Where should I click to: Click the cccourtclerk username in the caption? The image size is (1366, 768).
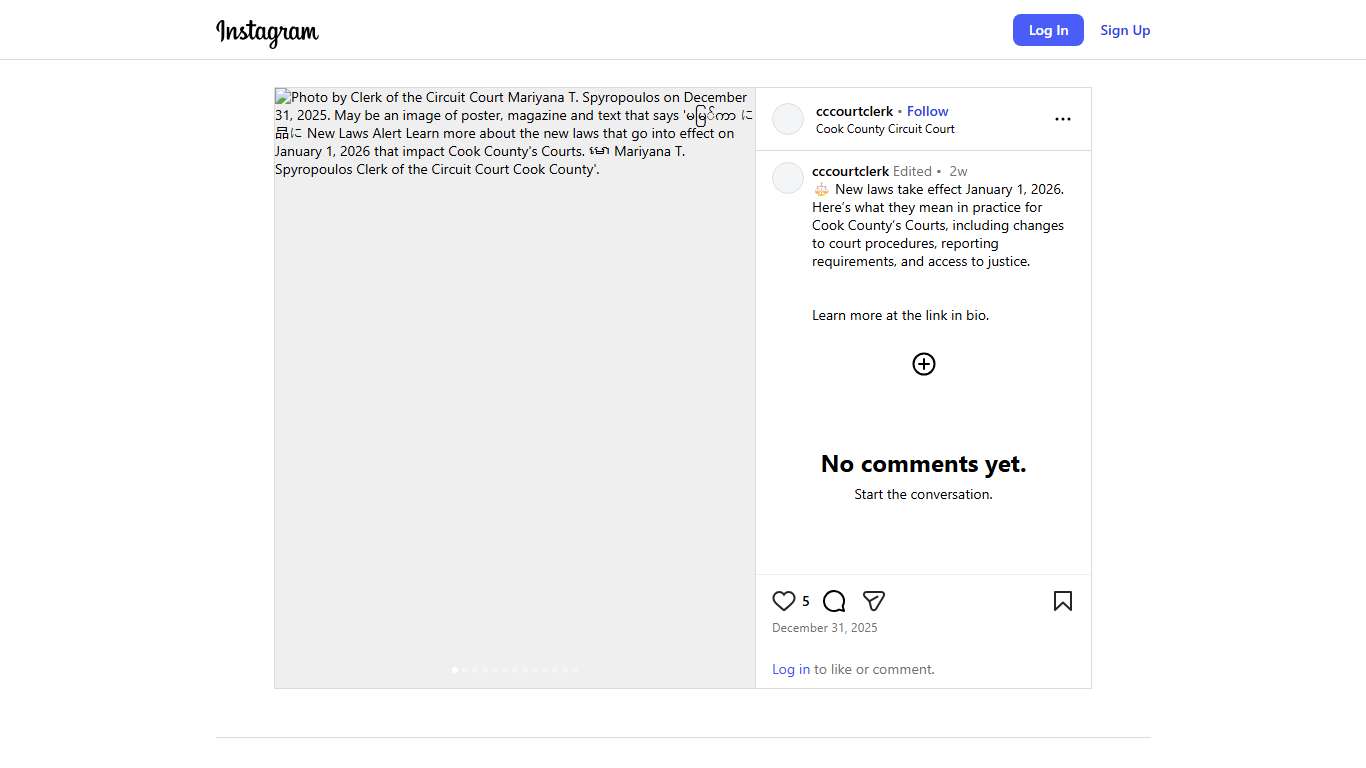click(850, 171)
